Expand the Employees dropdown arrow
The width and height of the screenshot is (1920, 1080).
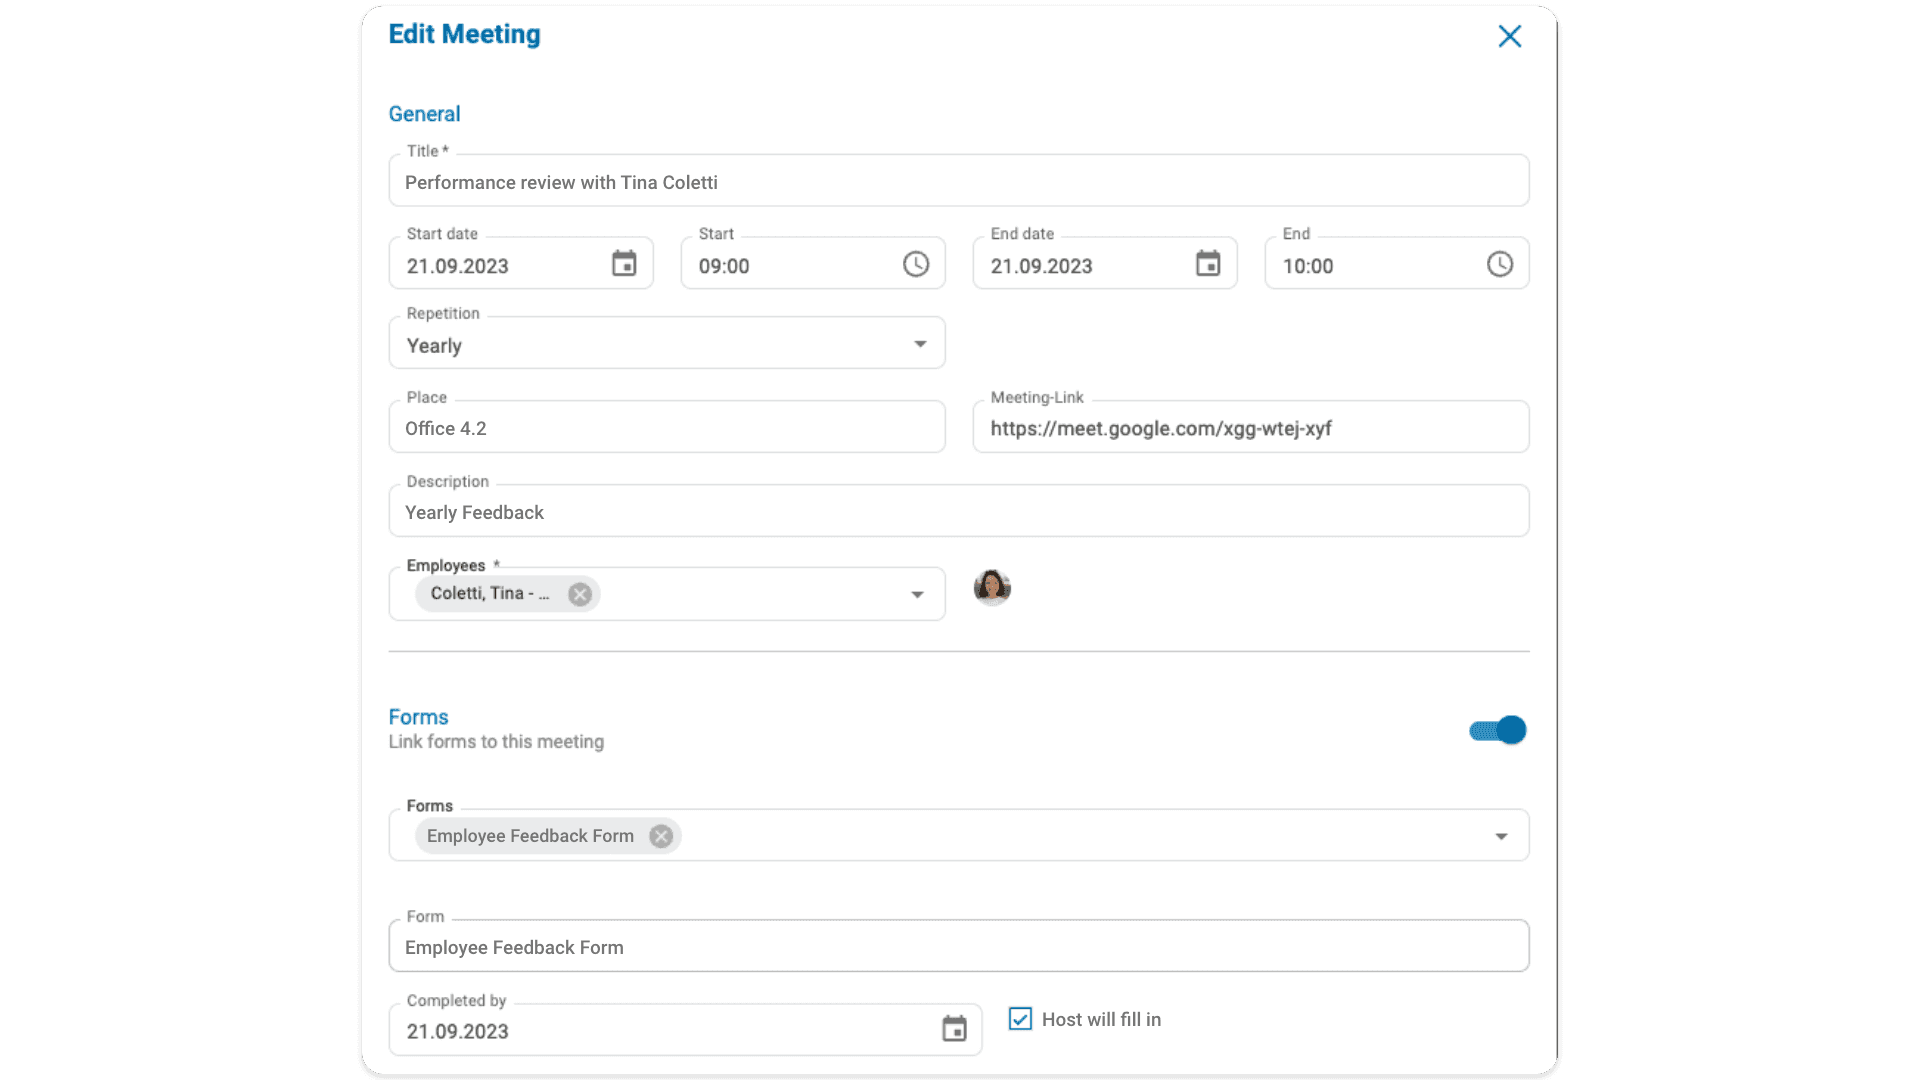pyautogui.click(x=917, y=595)
